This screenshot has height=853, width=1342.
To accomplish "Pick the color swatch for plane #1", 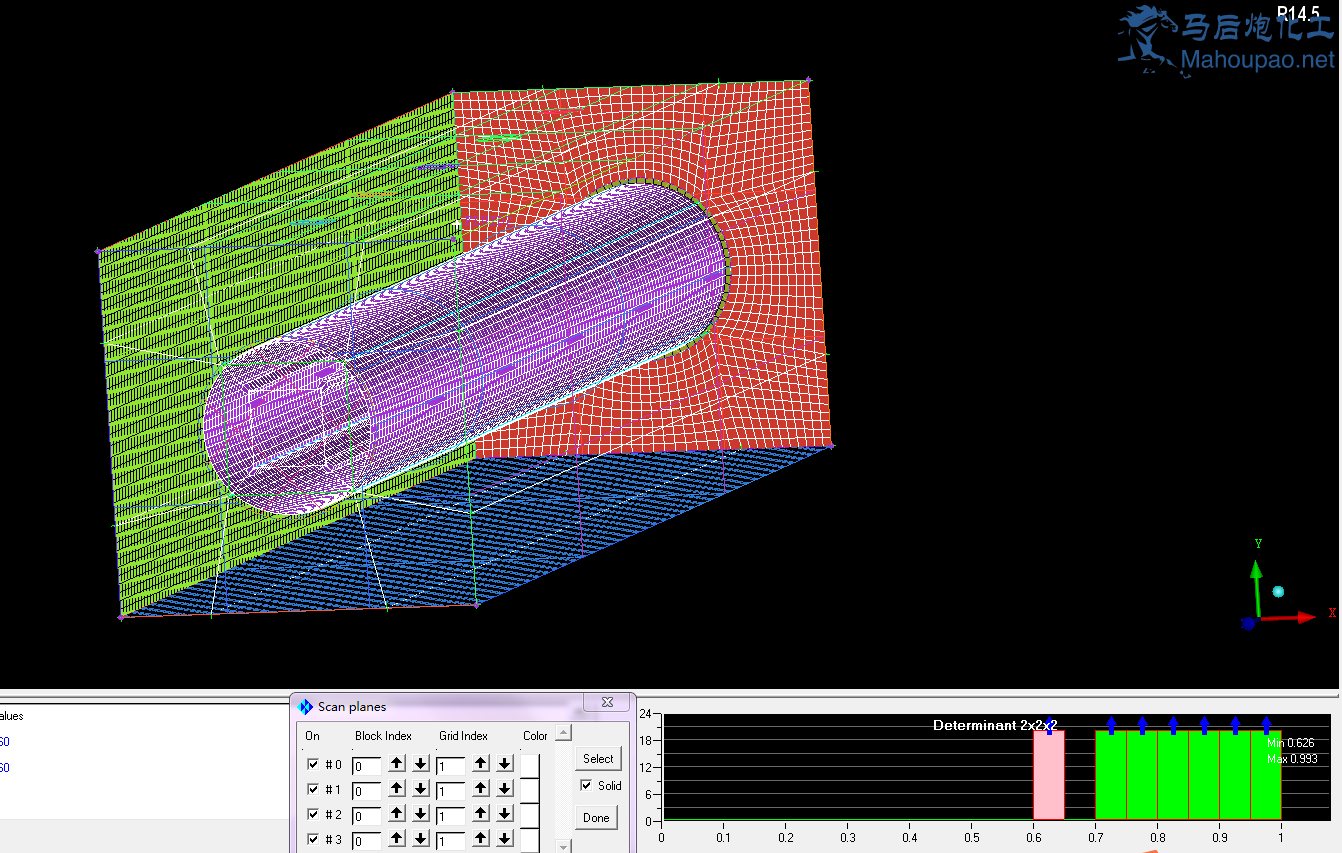I will point(530,790).
